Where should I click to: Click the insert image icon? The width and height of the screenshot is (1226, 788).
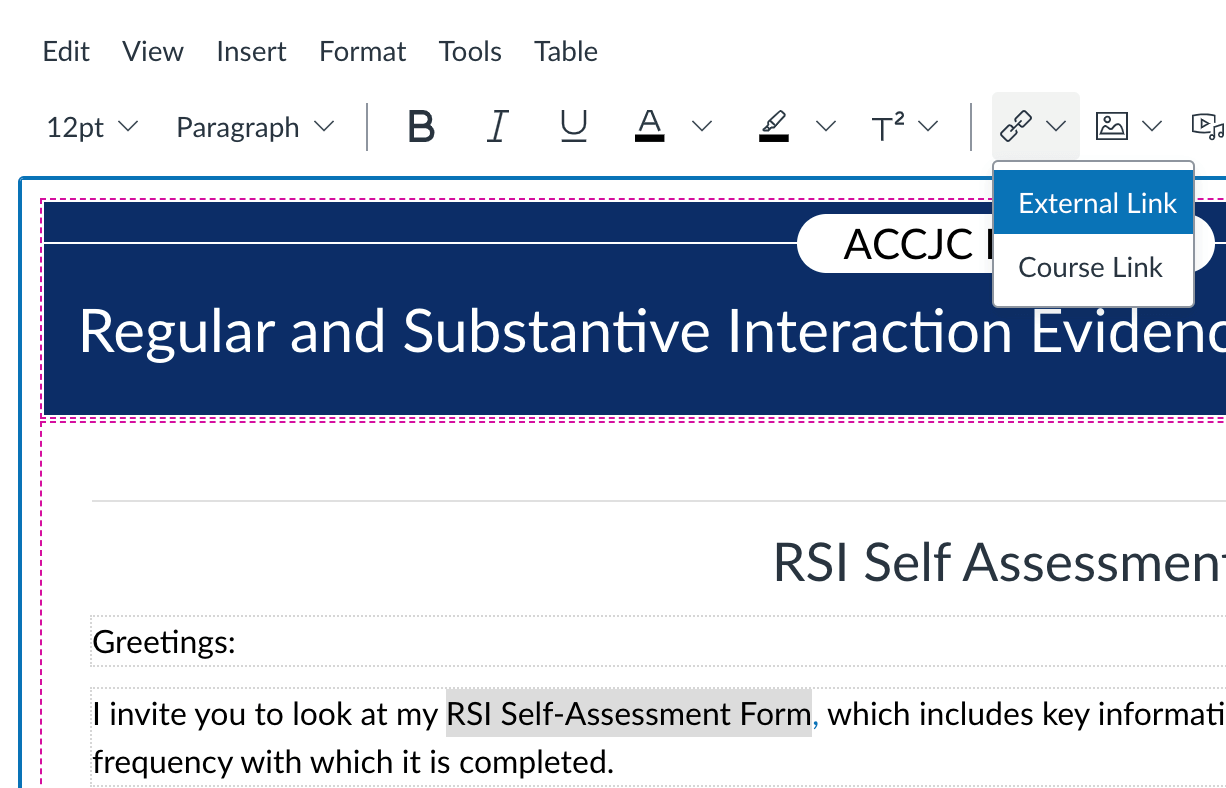pyautogui.click(x=1112, y=126)
